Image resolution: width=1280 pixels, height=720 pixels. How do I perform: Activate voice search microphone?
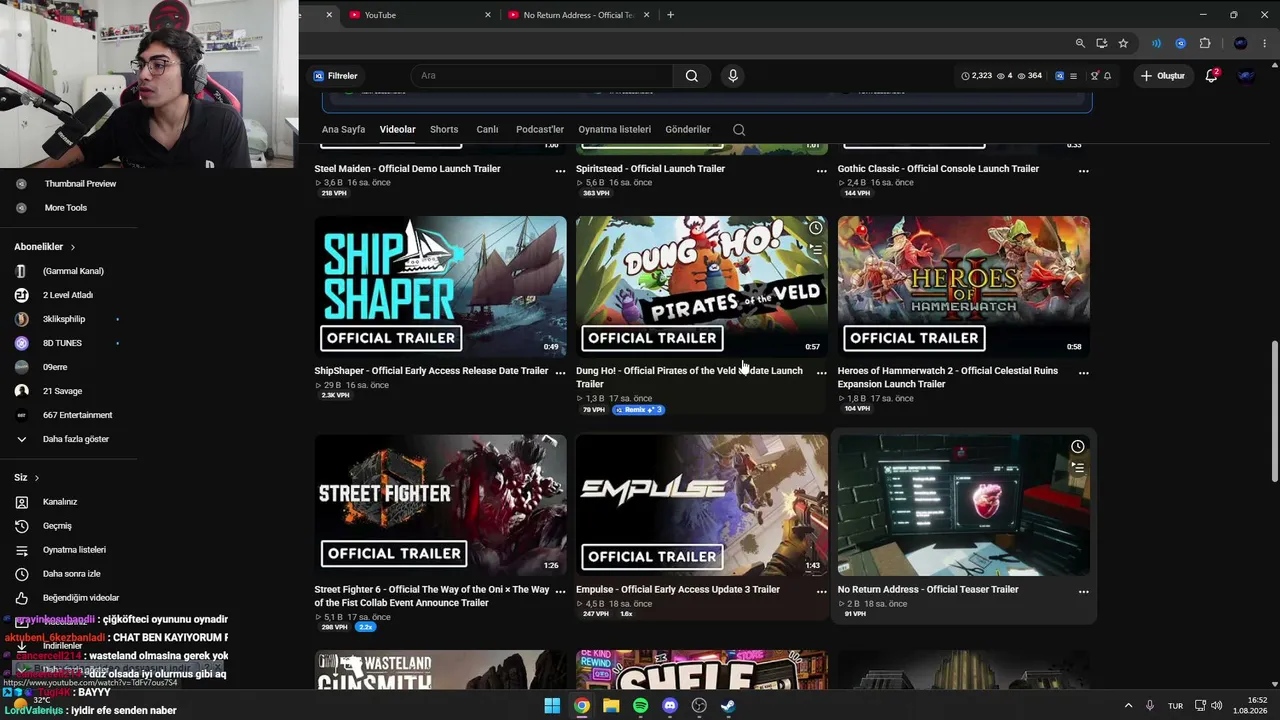point(733,76)
